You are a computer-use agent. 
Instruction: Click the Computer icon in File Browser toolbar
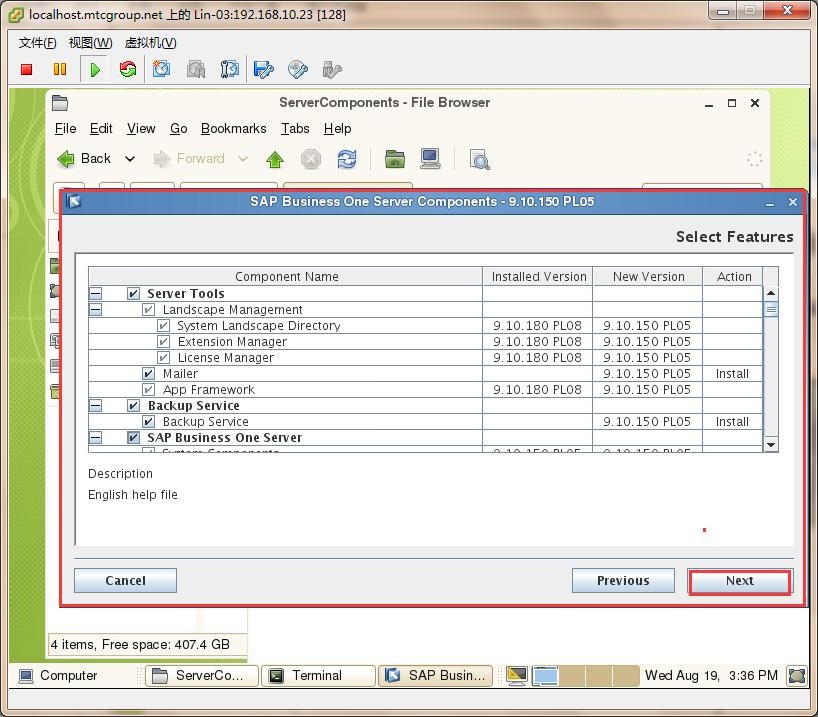(430, 159)
